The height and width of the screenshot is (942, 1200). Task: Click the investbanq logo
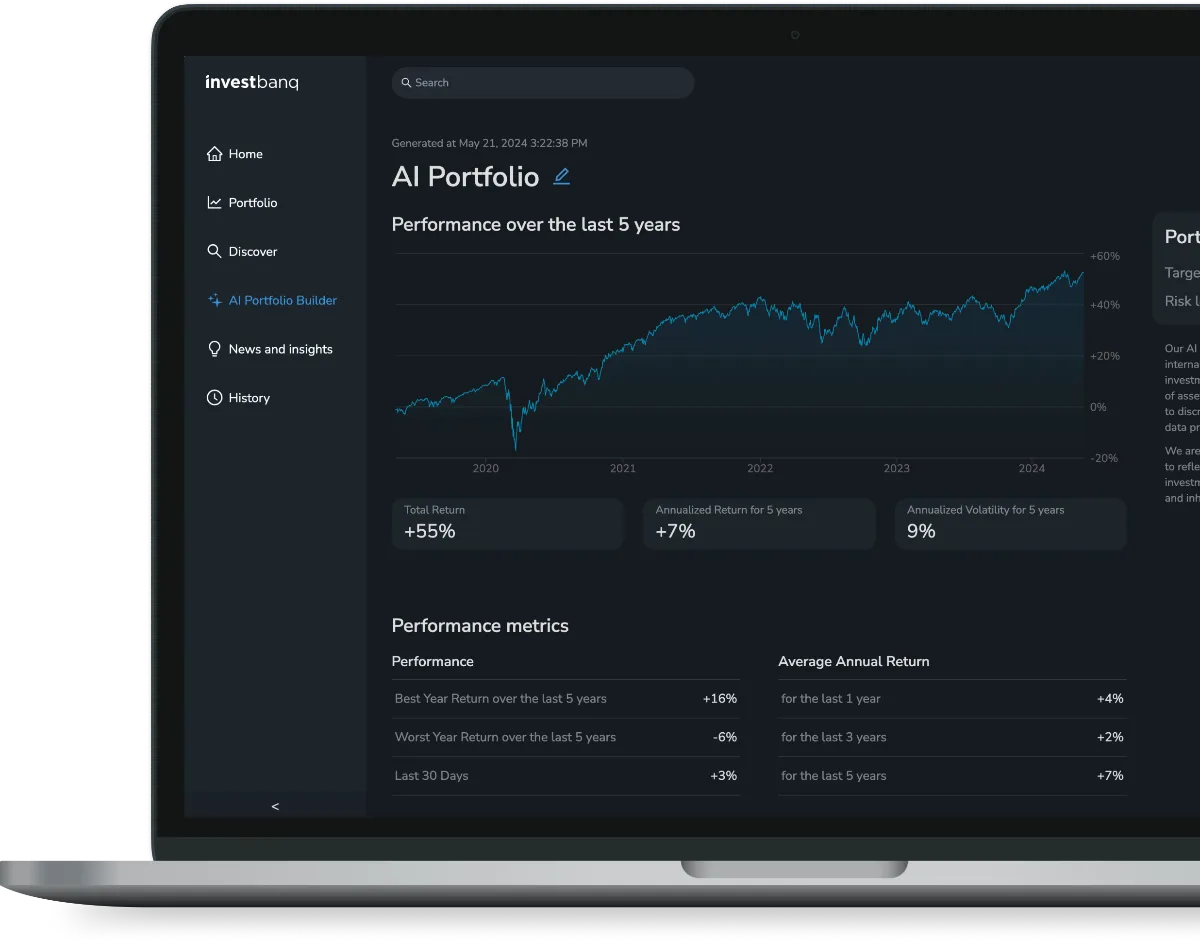pyautogui.click(x=251, y=83)
